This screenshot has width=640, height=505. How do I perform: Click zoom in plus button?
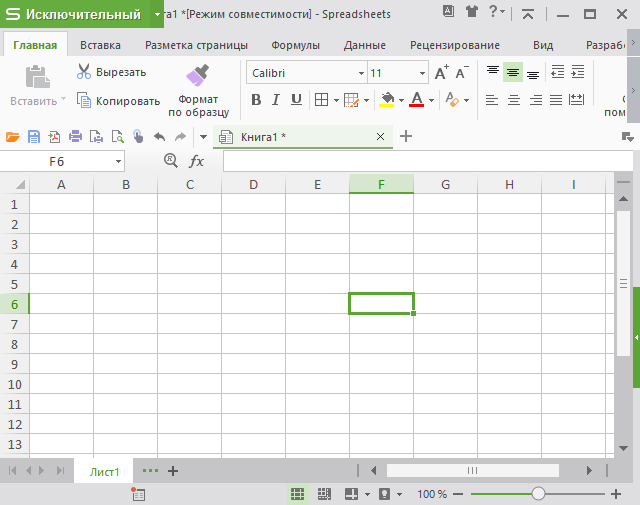click(x=616, y=494)
